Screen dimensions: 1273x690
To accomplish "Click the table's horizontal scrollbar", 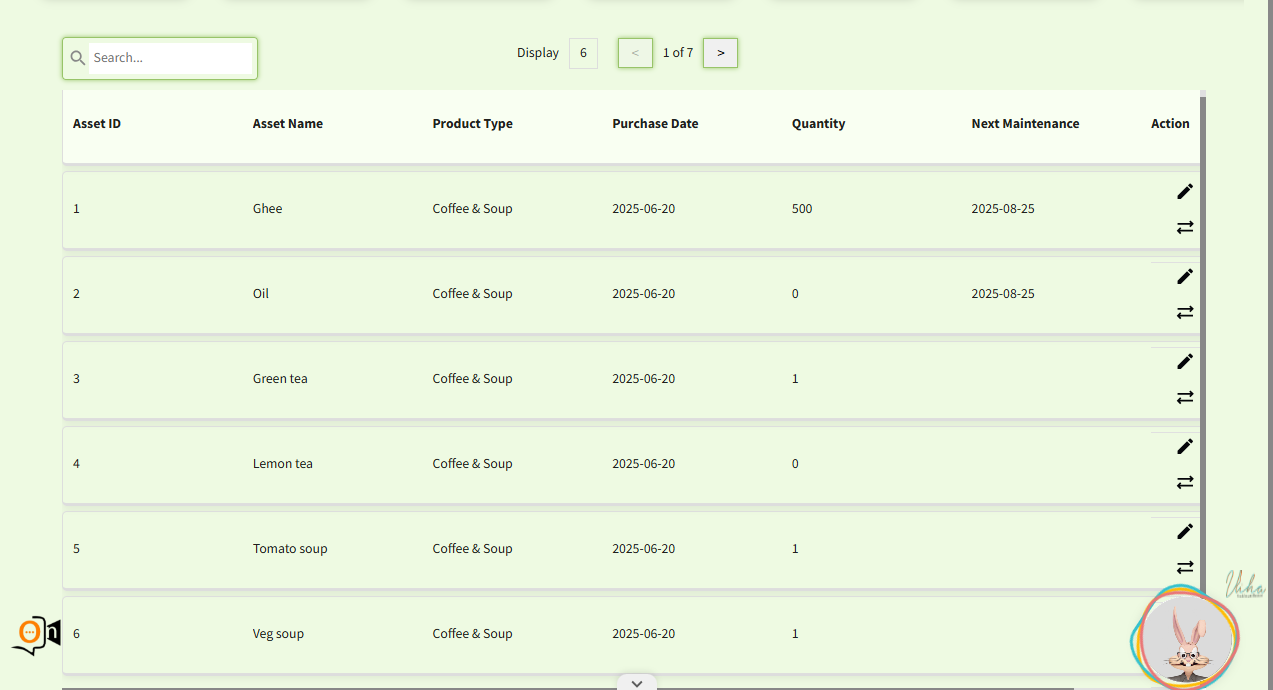I will click(568, 688).
